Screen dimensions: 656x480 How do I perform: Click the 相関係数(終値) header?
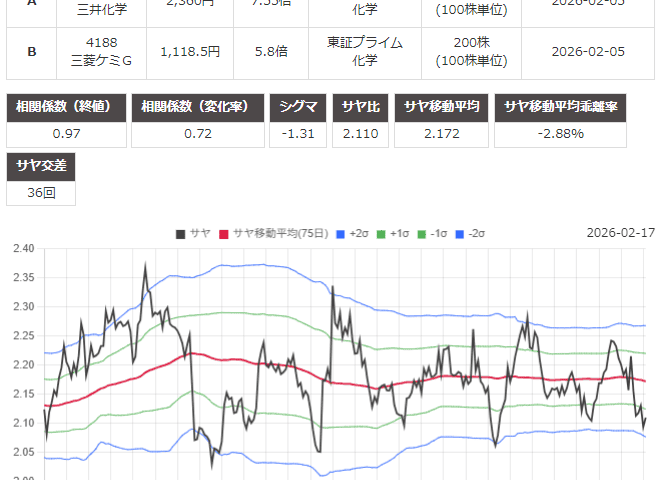click(67, 108)
